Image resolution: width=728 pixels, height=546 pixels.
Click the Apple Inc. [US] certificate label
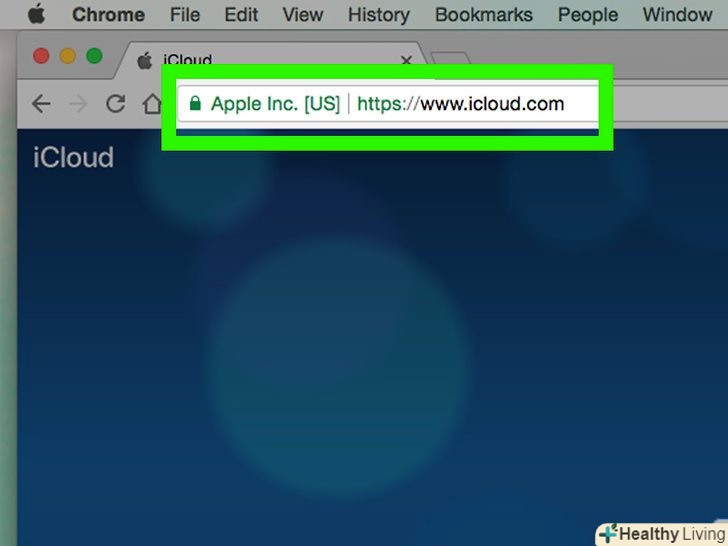click(x=275, y=104)
